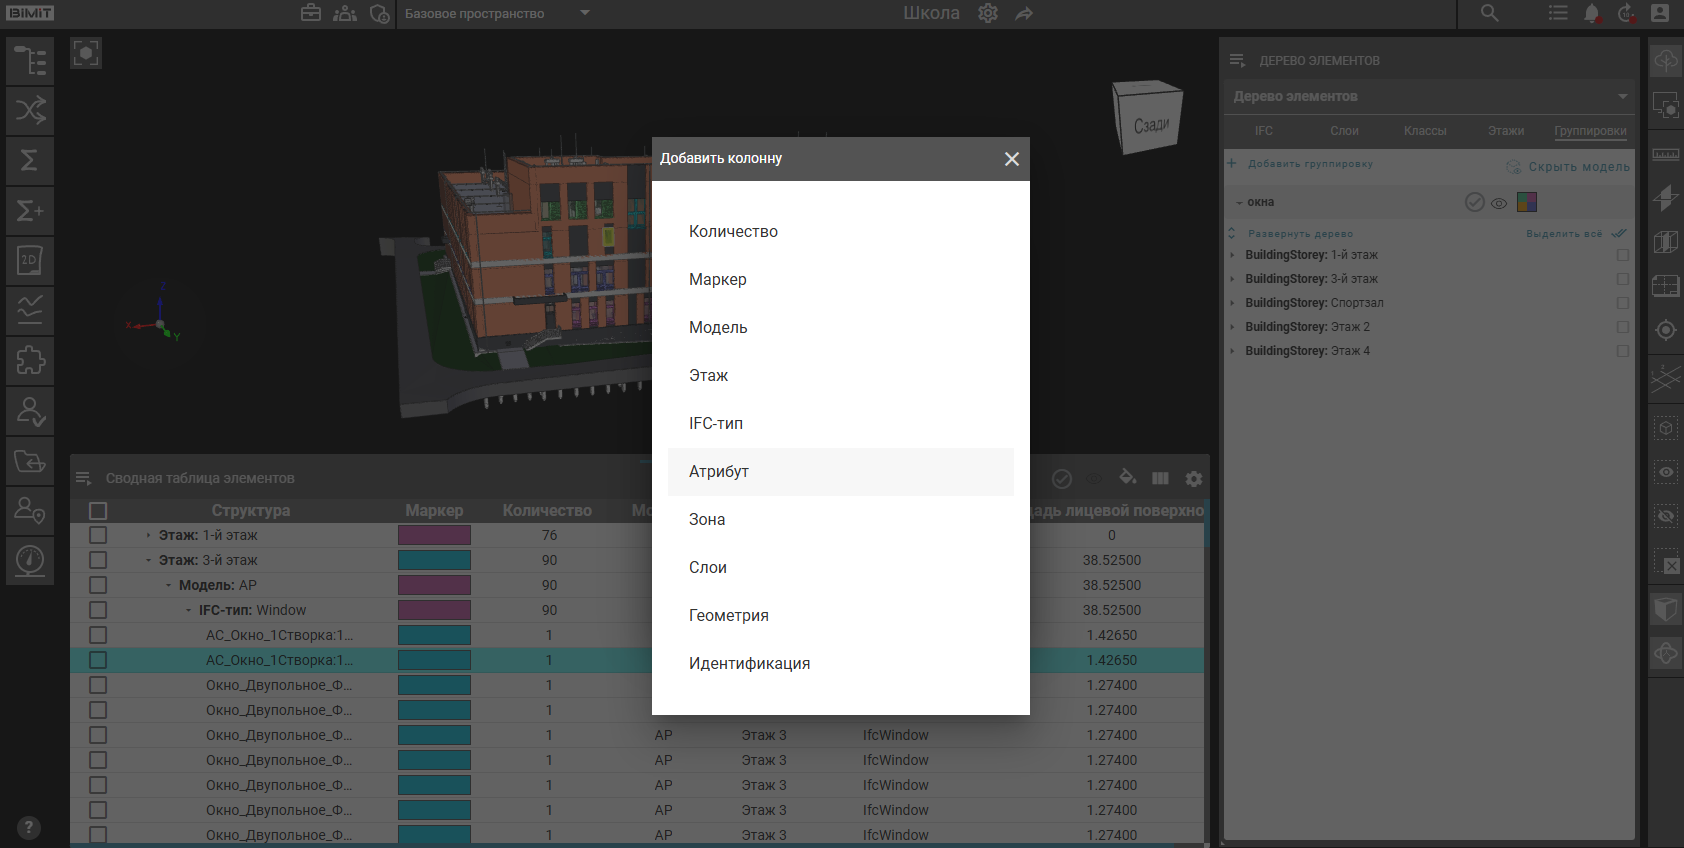Viewport: 1684px width, 848px height.
Task: Collapse the Этаж: 3-й этаж row
Action: (148, 560)
